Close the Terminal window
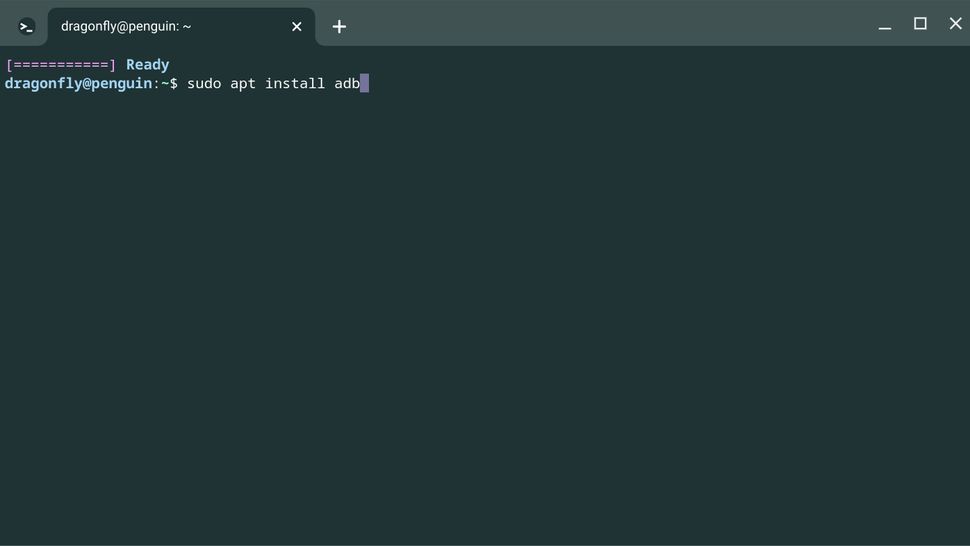This screenshot has height=546, width=970. click(955, 24)
